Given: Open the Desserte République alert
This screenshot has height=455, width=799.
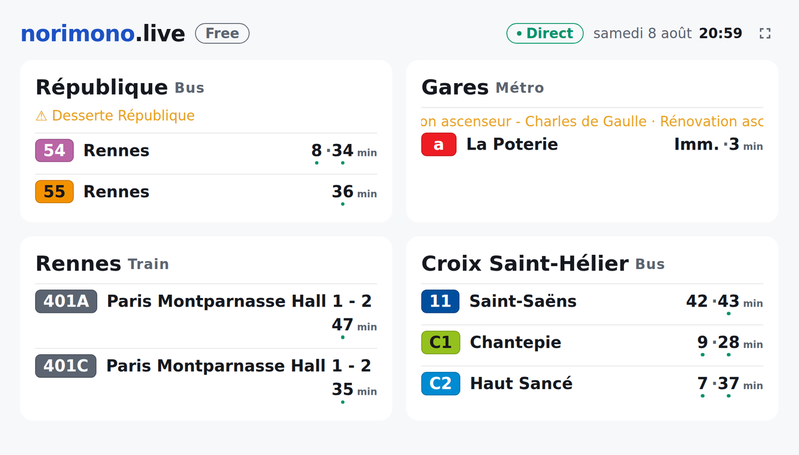Looking at the screenshot, I should [x=115, y=116].
